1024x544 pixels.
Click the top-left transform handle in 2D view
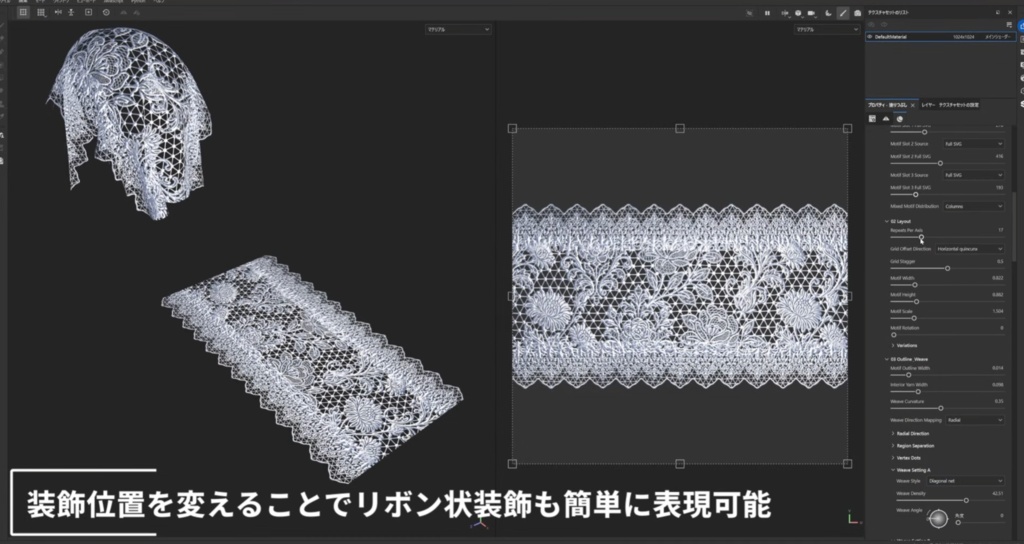pos(512,129)
